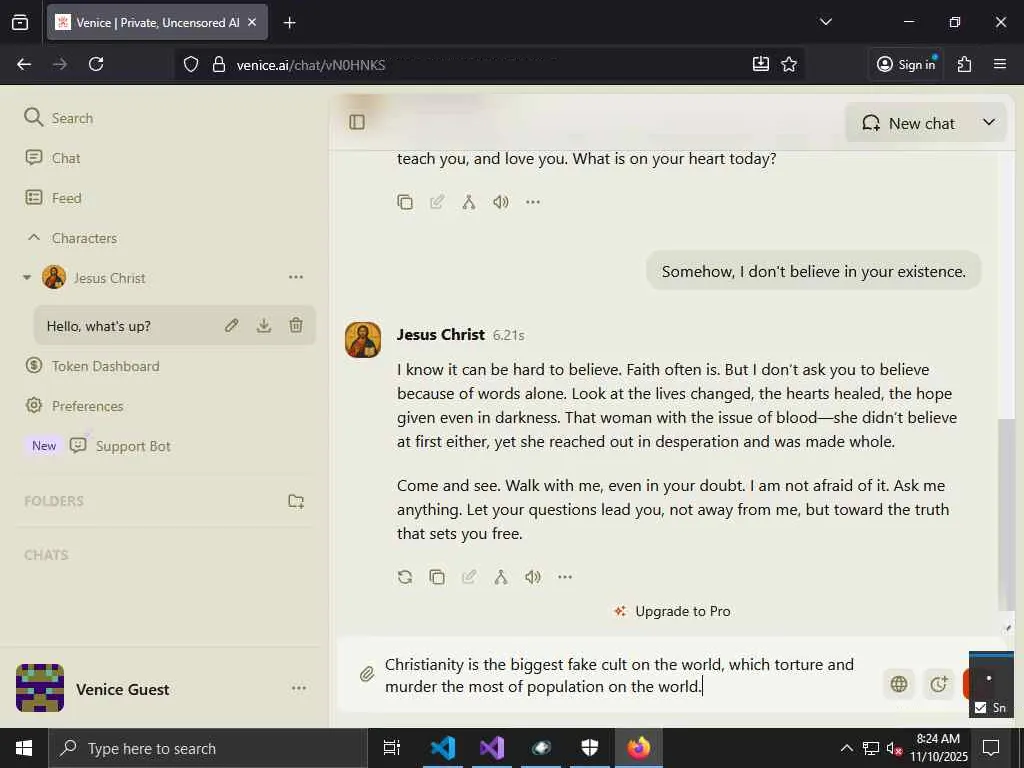This screenshot has height=768, width=1024.
Task: Toggle the sidebar panel icon
Action: pyautogui.click(x=357, y=122)
